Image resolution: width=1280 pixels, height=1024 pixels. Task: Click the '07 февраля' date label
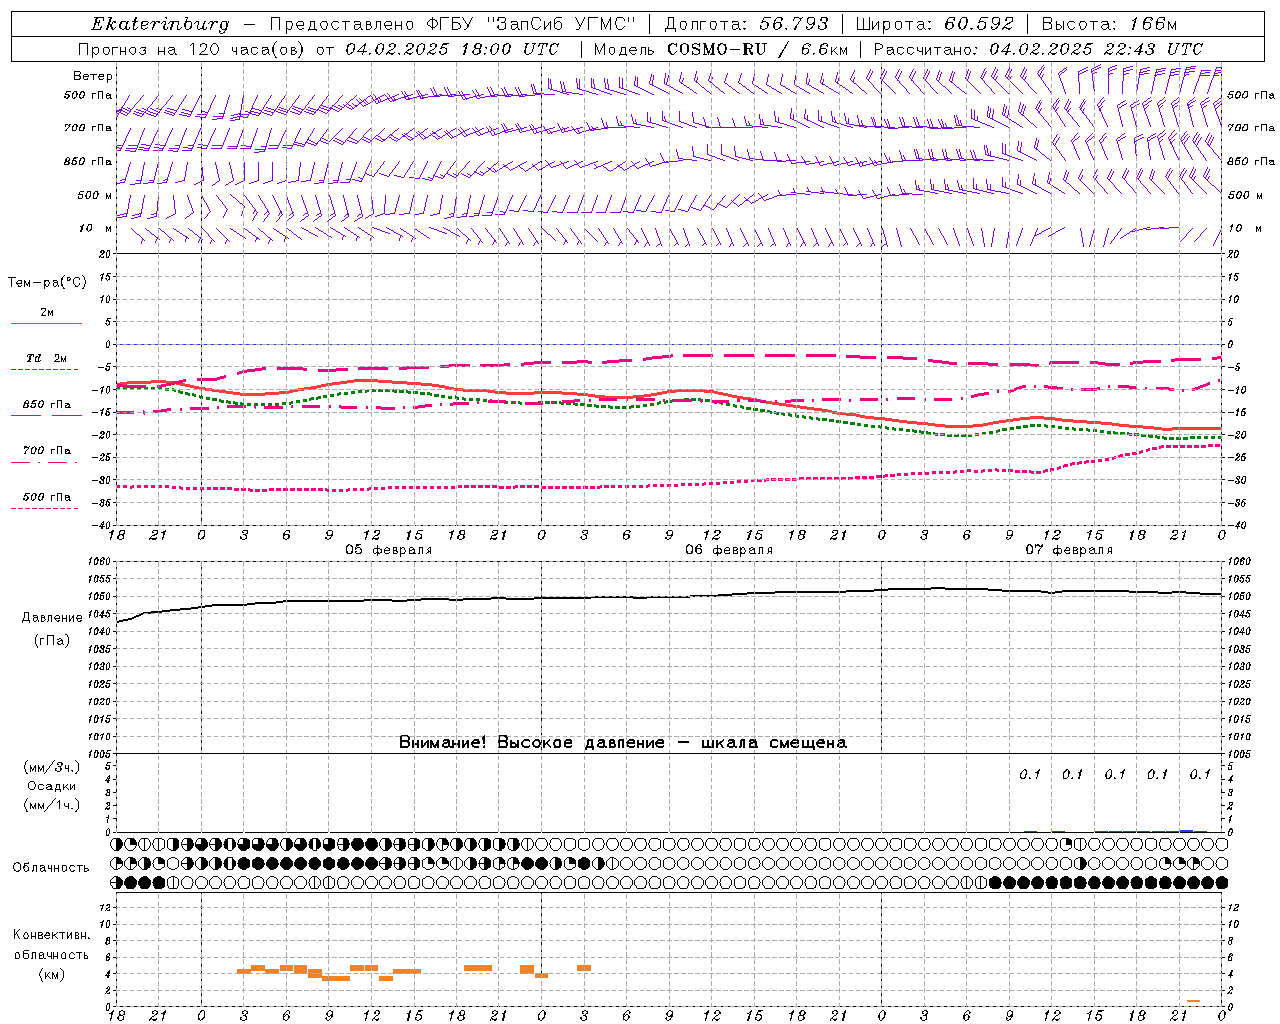pyautogui.click(x=1069, y=550)
